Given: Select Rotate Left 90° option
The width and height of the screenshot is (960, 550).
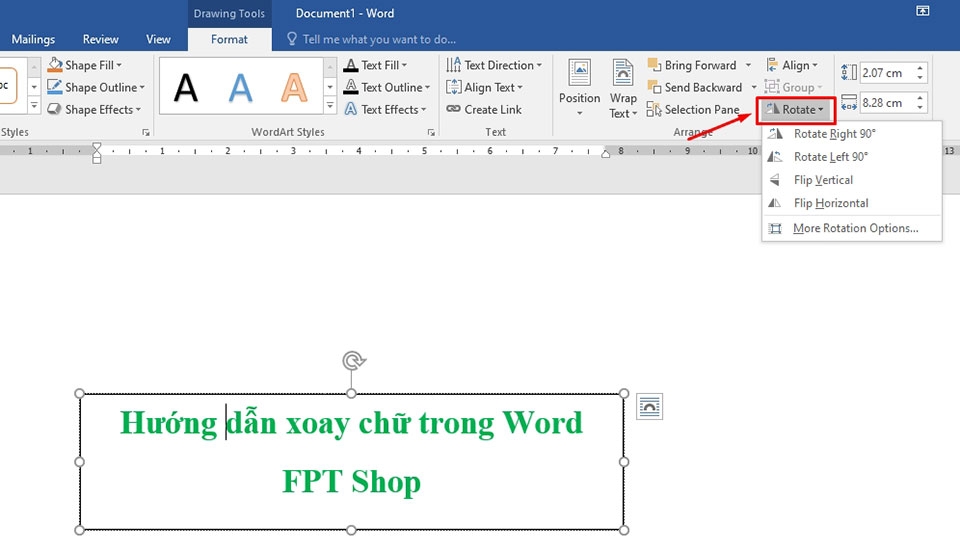Looking at the screenshot, I should (851, 157).
